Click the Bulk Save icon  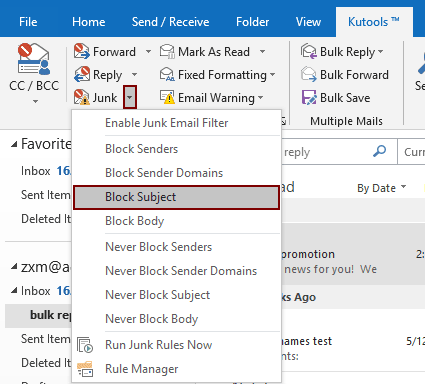point(309,97)
